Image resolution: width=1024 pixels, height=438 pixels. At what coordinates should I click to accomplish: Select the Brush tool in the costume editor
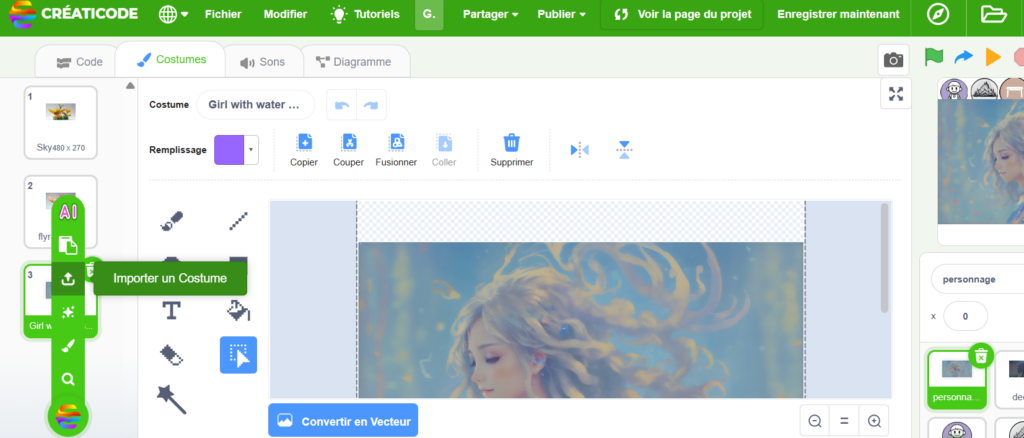tap(172, 222)
